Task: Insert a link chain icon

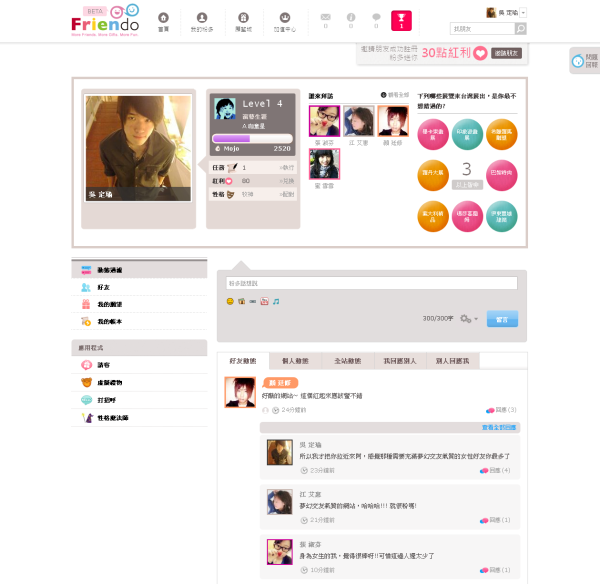Action: point(253,302)
